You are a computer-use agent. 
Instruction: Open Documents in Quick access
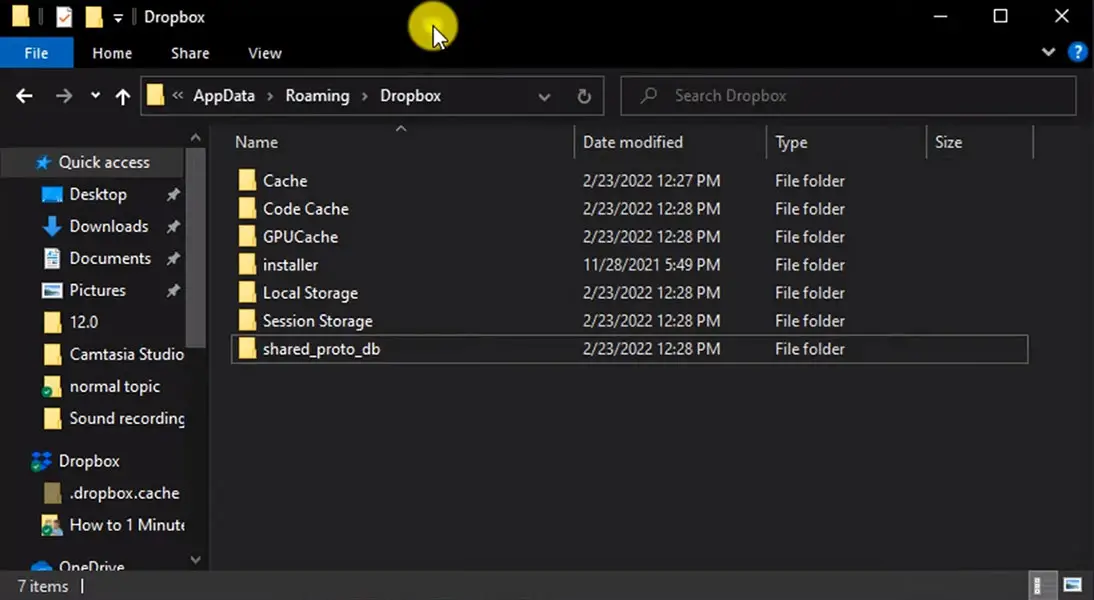tap(110, 258)
